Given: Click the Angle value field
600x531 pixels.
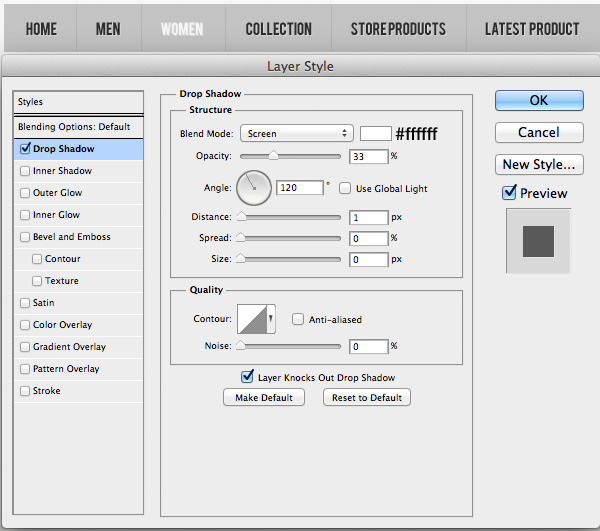Looking at the screenshot, I should click(300, 187).
